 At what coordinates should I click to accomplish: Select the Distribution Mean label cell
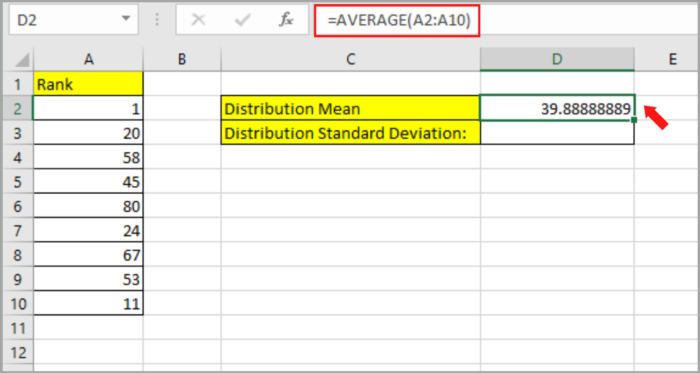click(350, 108)
